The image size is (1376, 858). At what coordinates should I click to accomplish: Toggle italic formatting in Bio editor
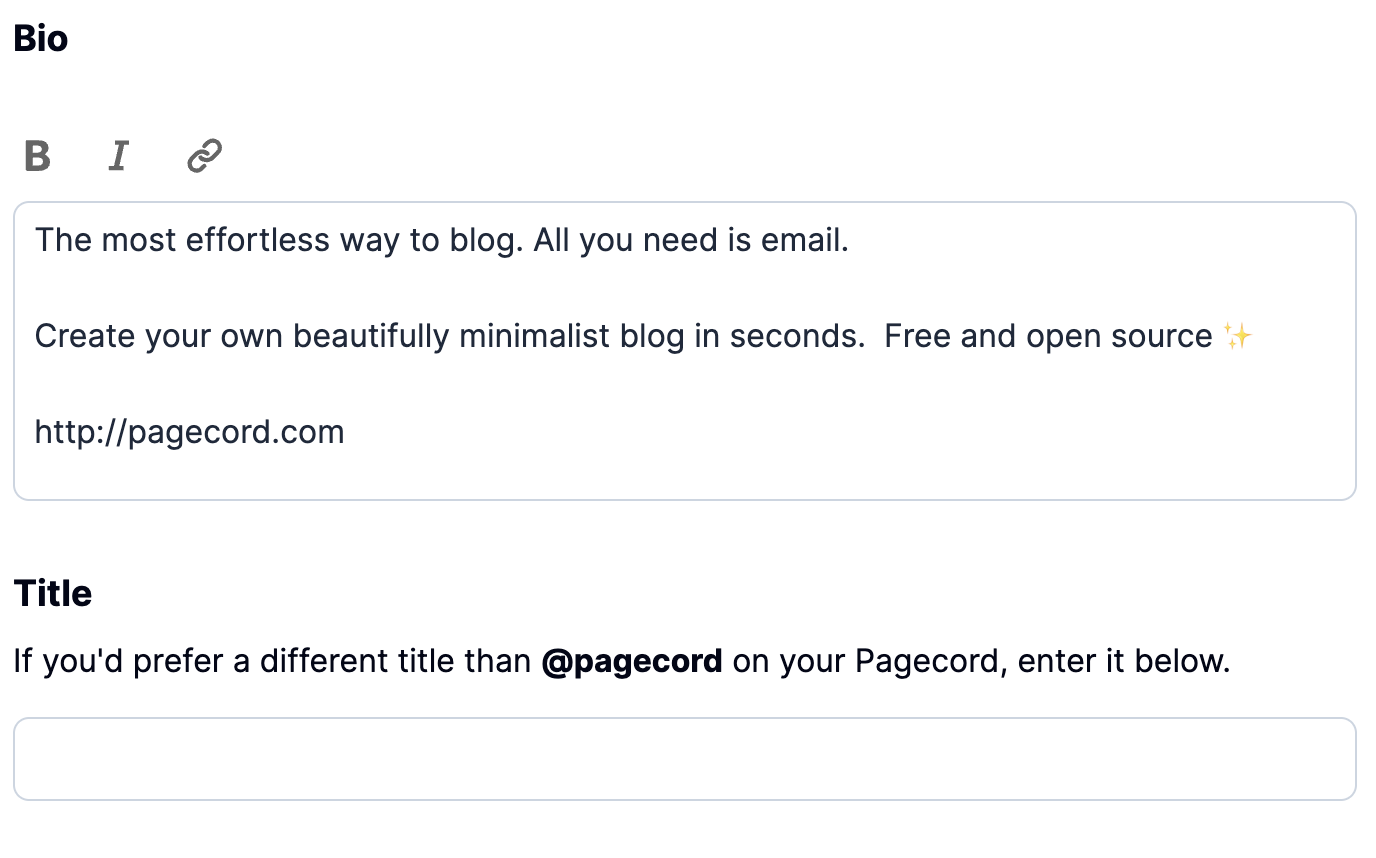[119, 156]
